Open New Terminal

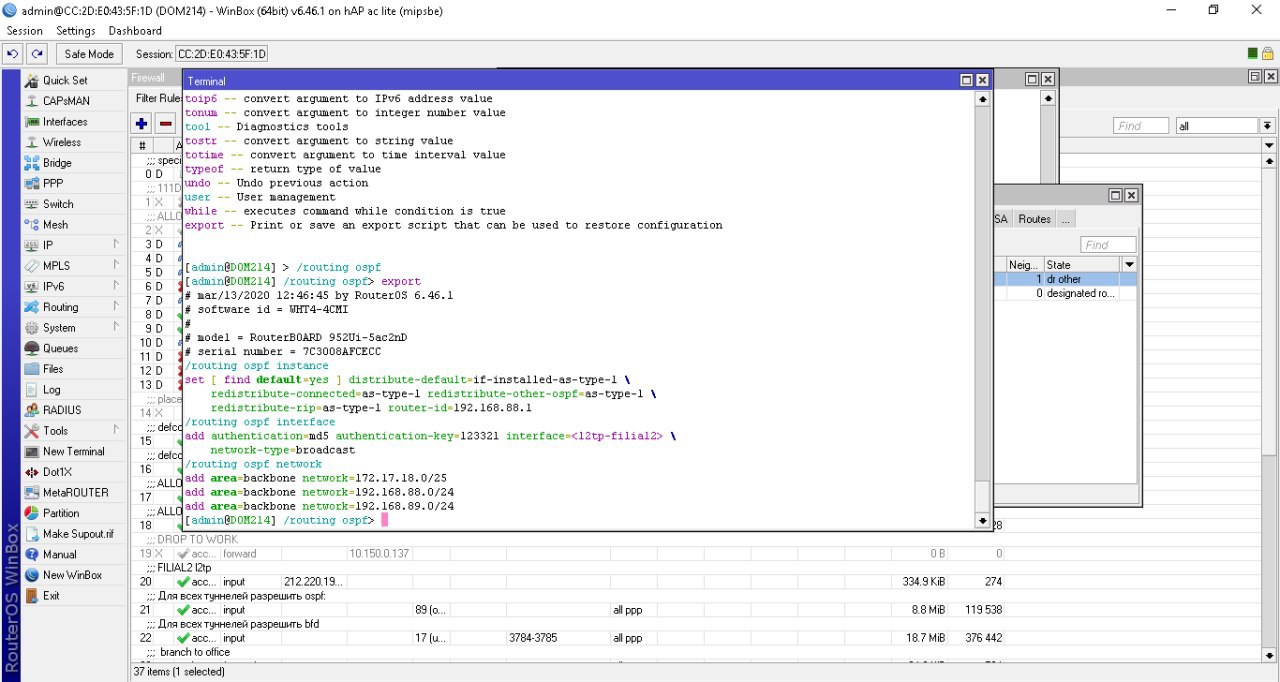coord(73,451)
